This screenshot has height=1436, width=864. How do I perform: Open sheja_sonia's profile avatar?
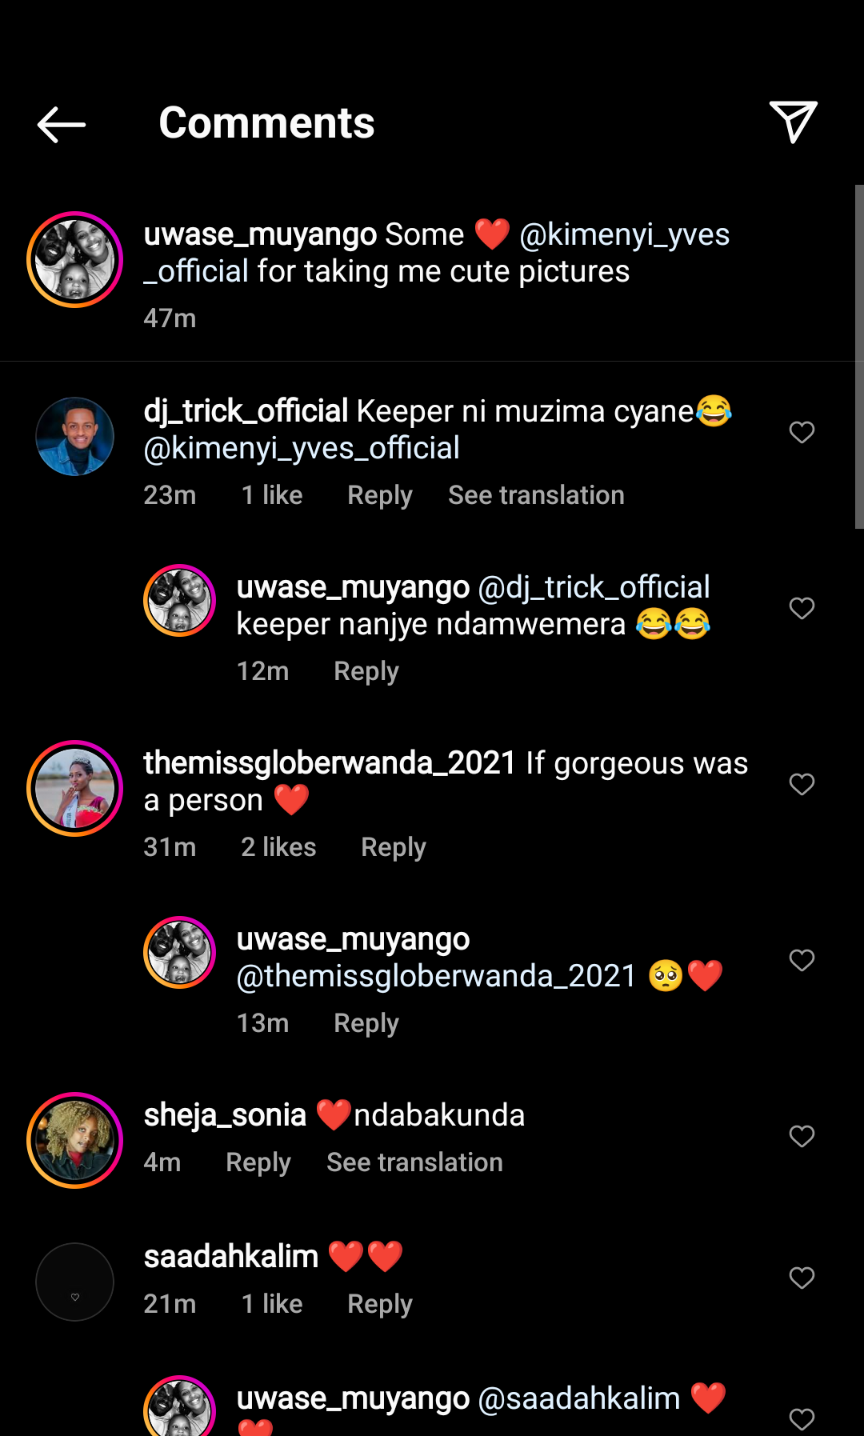click(x=75, y=1140)
